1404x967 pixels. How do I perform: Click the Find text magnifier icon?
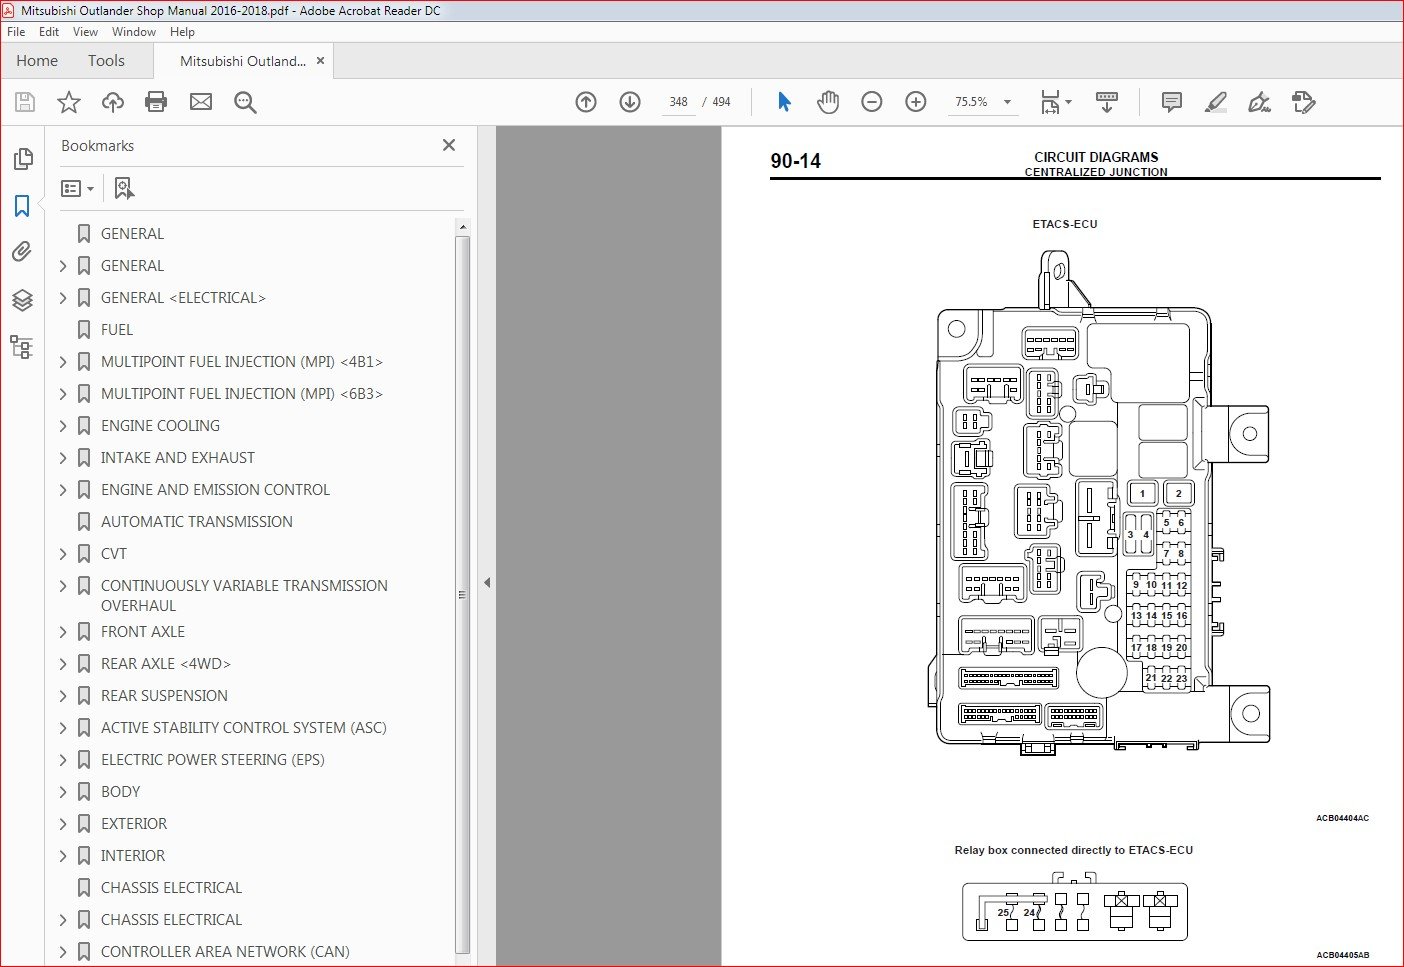245,102
